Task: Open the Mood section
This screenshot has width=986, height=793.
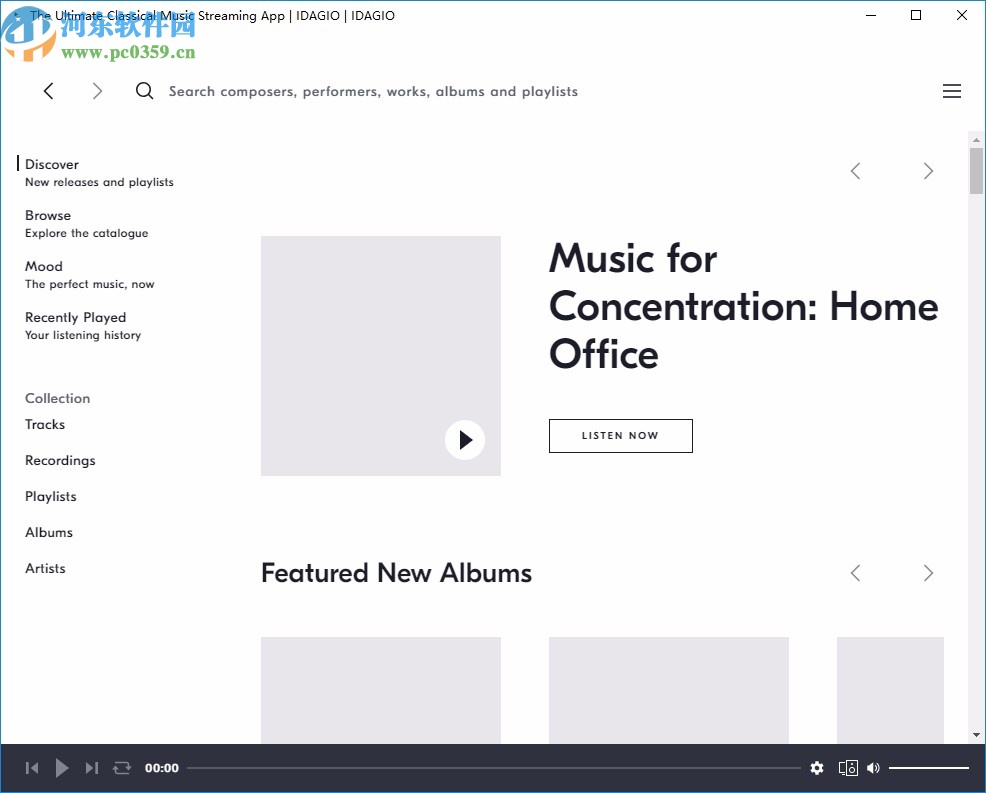Action: (x=89, y=274)
